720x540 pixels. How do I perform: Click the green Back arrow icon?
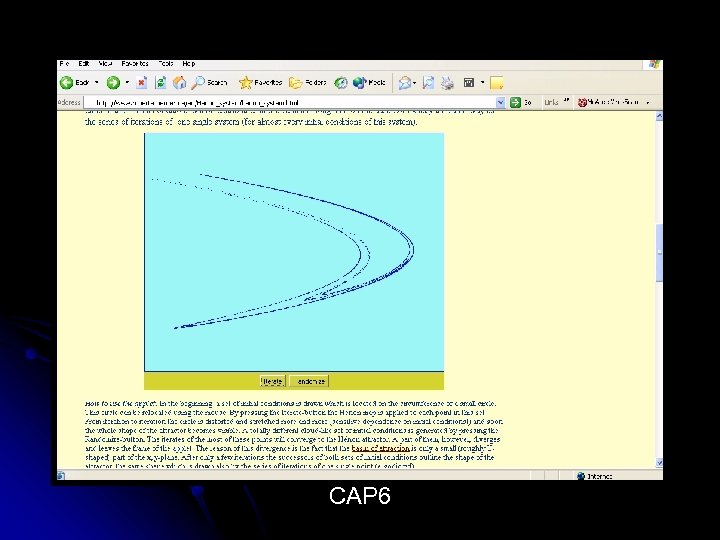tap(67, 83)
